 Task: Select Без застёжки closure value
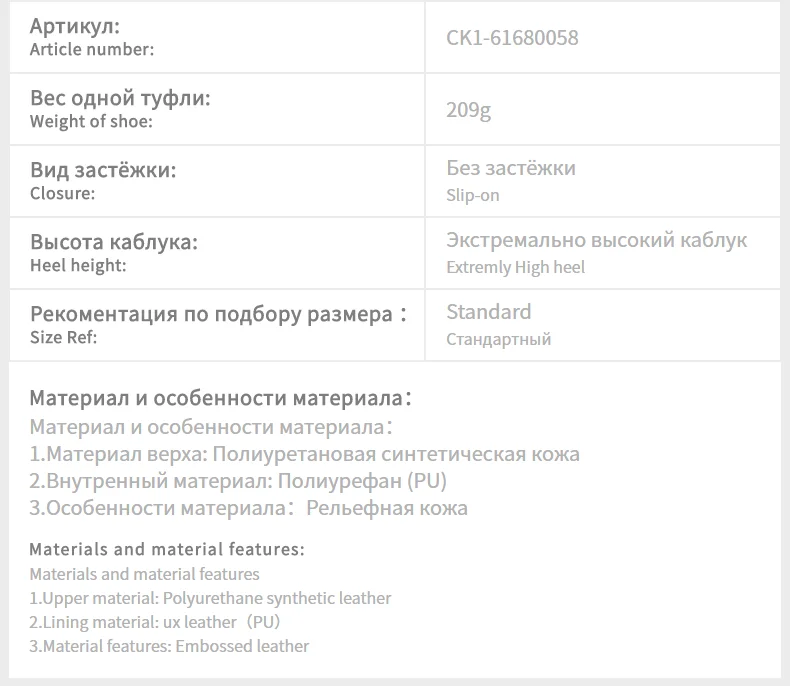510,168
